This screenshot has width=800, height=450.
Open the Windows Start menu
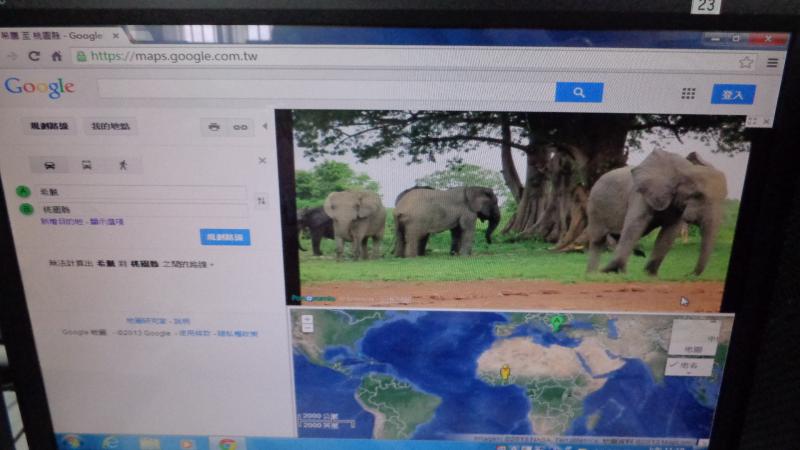(72, 442)
